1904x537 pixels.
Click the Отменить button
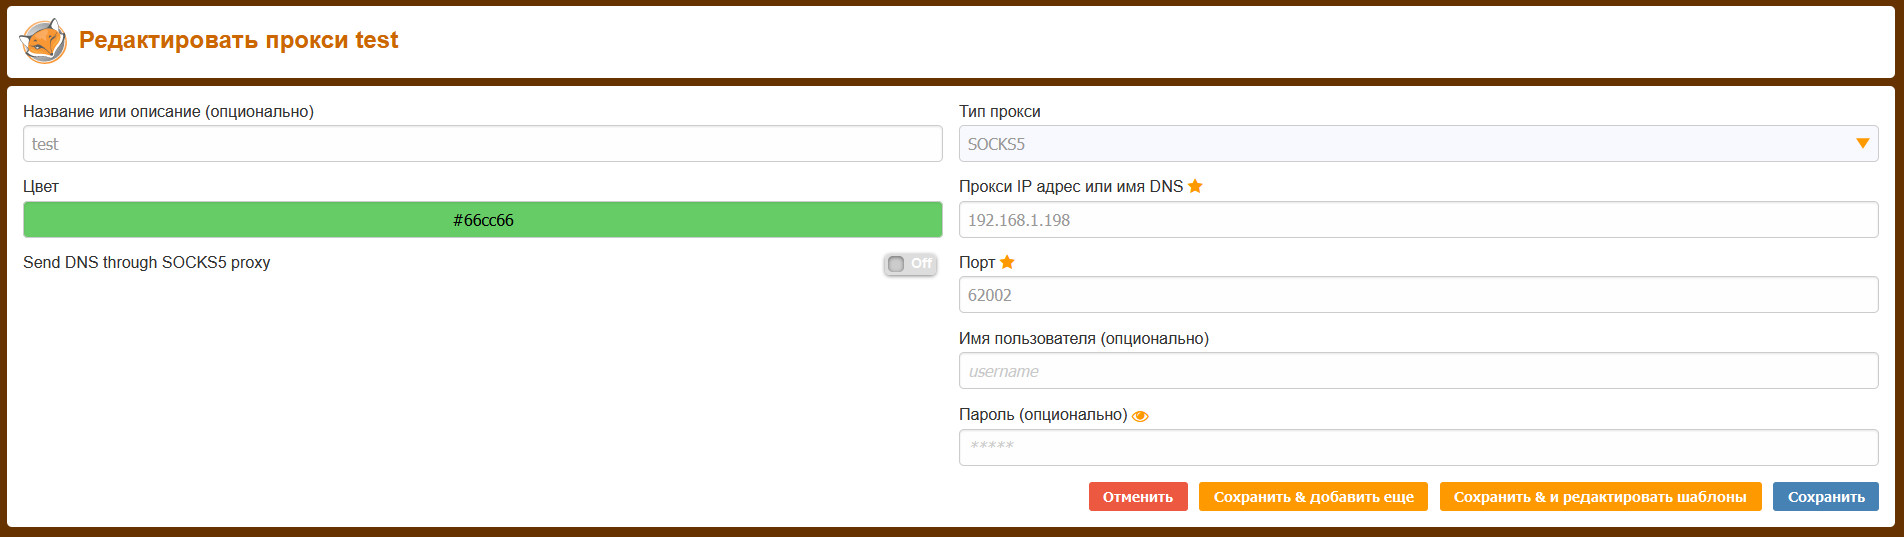[1138, 497]
